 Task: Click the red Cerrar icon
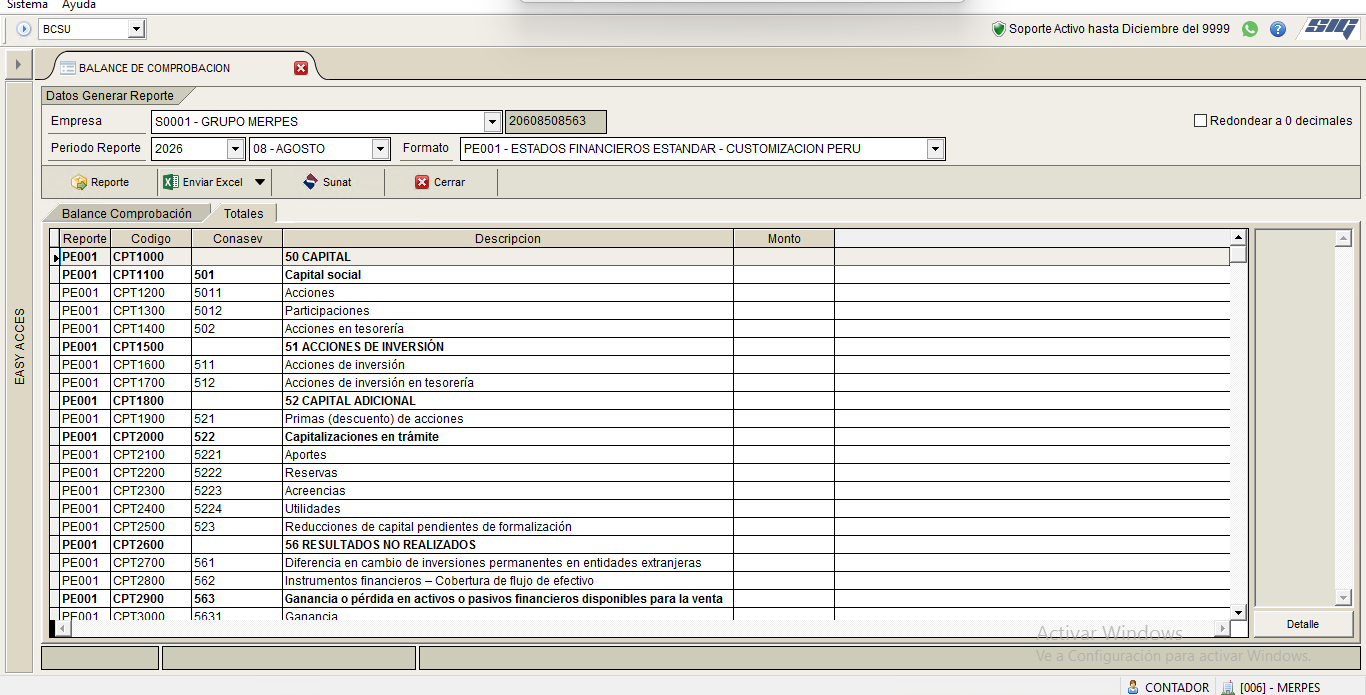coord(422,182)
